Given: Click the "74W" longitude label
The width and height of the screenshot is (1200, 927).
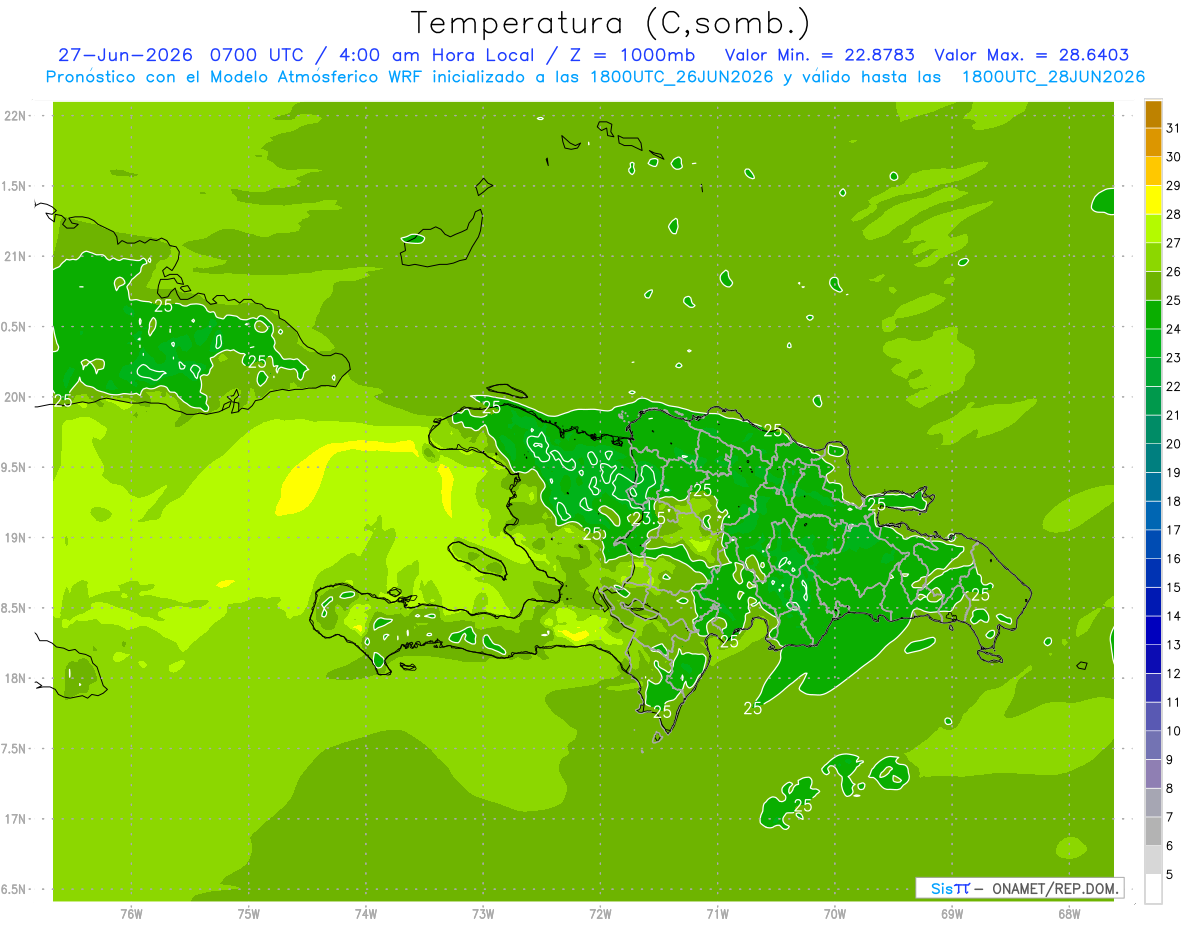Looking at the screenshot, I should click(x=366, y=914).
